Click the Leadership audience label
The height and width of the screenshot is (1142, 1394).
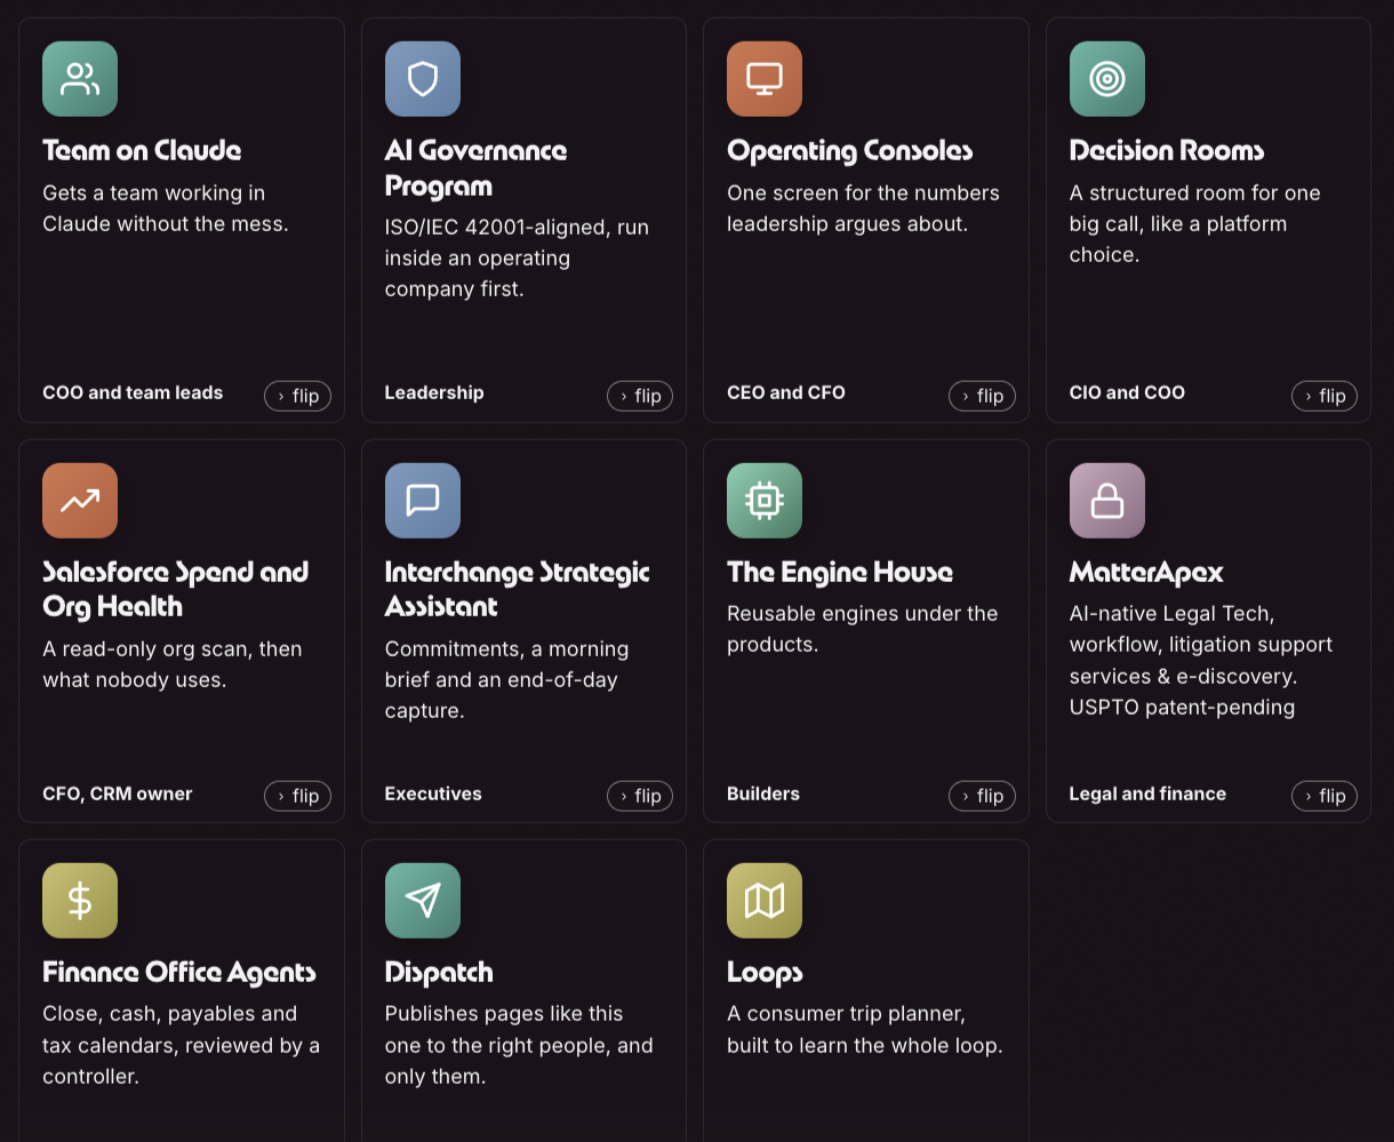[434, 393]
